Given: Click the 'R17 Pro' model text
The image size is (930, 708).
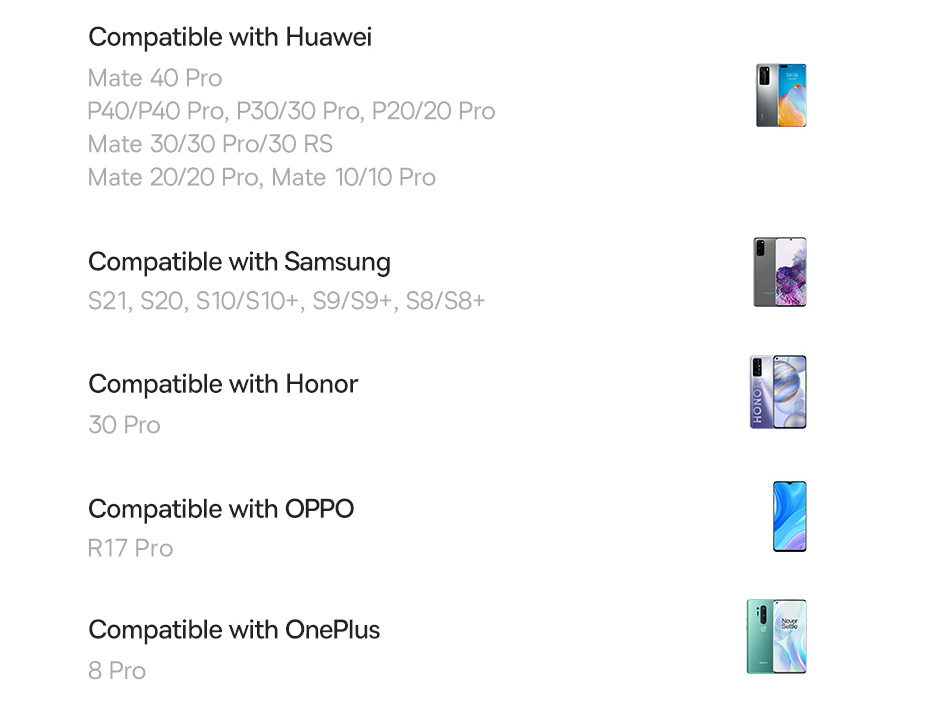Looking at the screenshot, I should [130, 548].
